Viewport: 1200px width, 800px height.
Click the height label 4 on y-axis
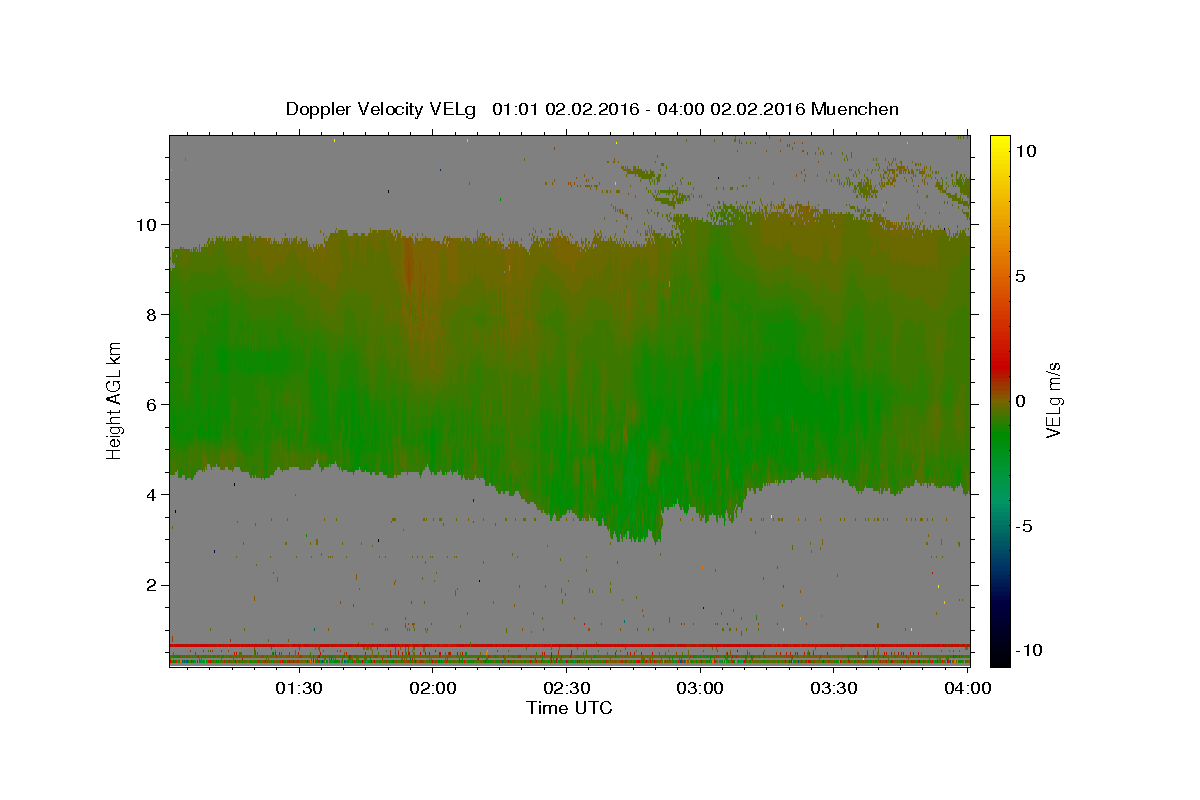coord(149,494)
